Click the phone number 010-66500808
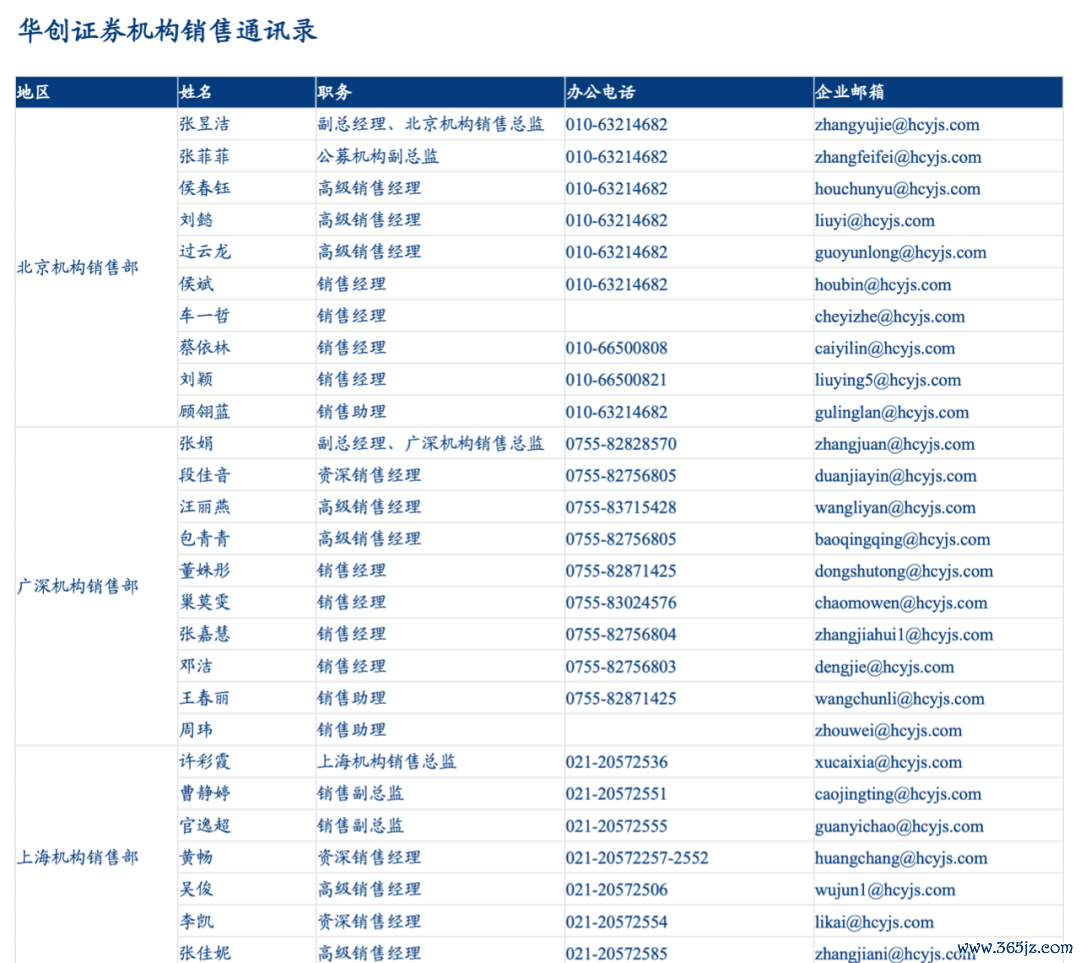 tap(616, 348)
